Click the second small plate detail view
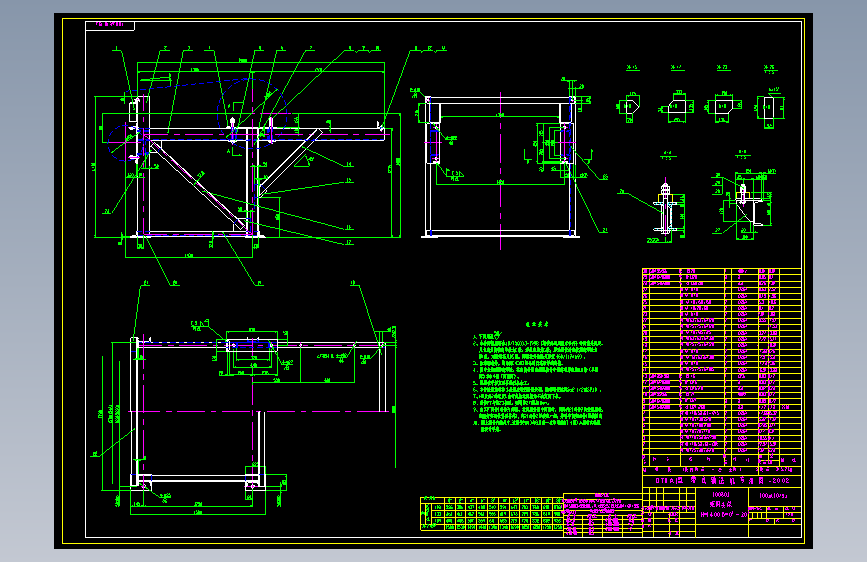Viewport: 867px width, 562px height. click(x=676, y=106)
